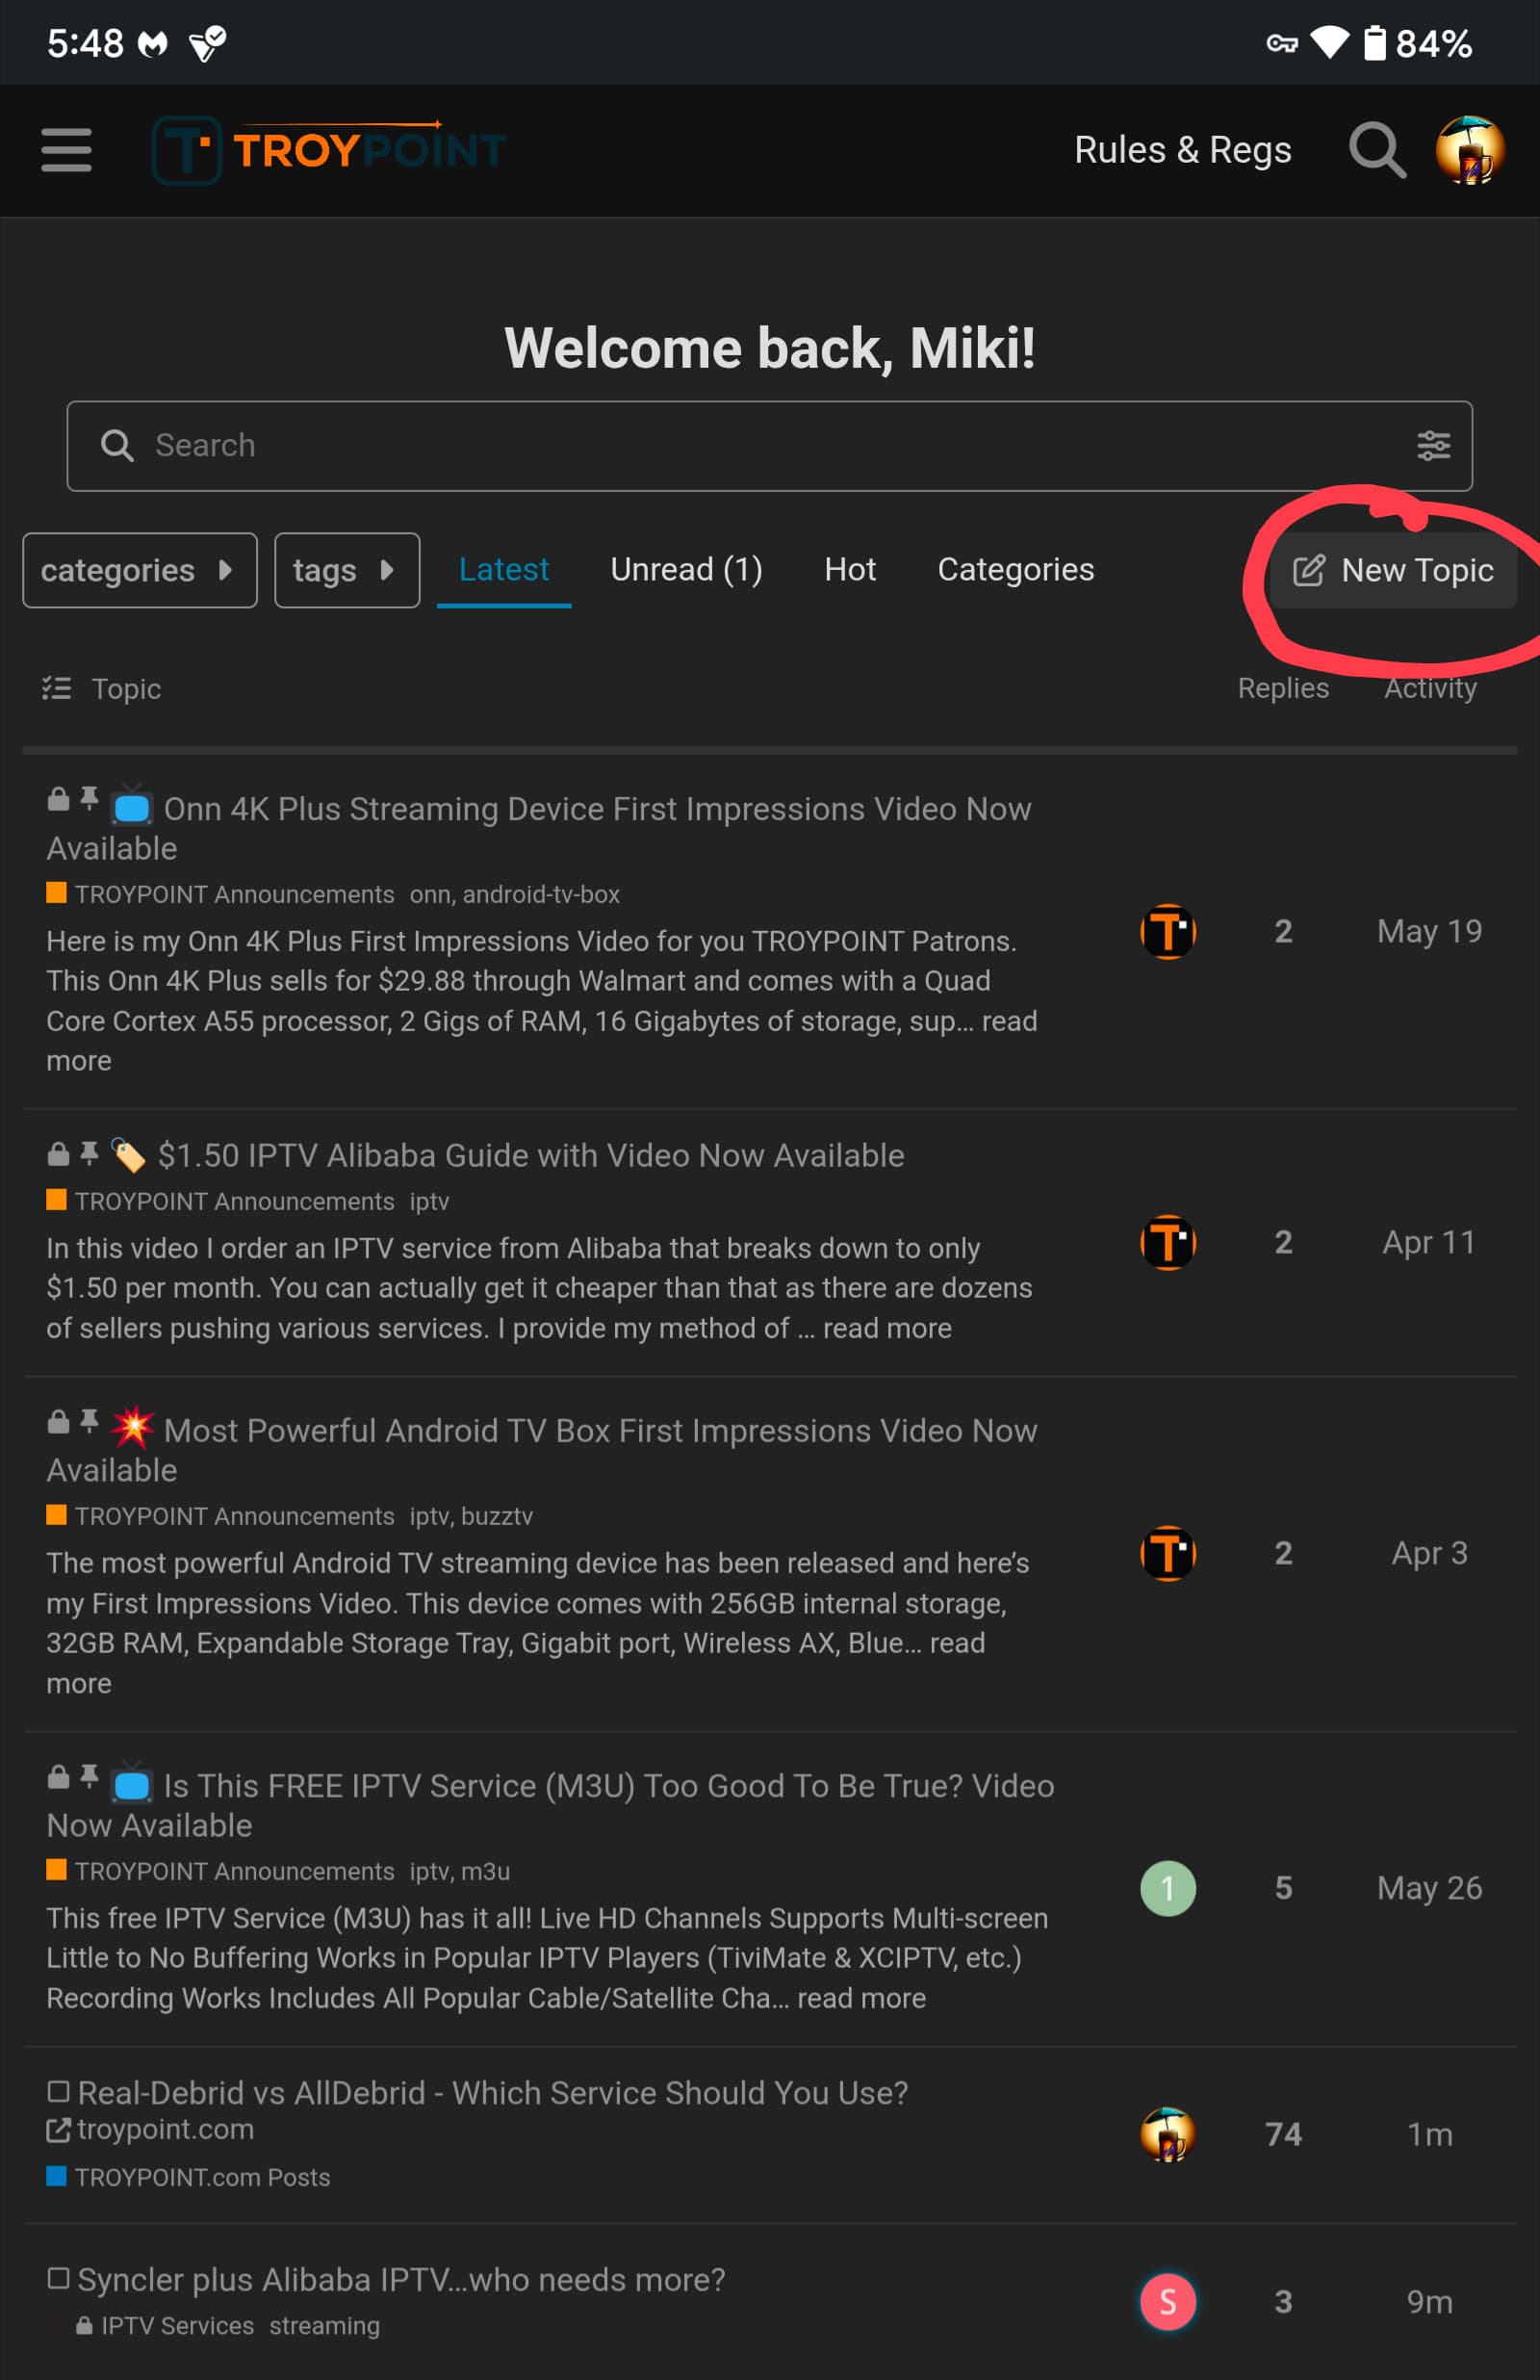Select the Categories tab
The image size is (1540, 2380).
[1015, 569]
